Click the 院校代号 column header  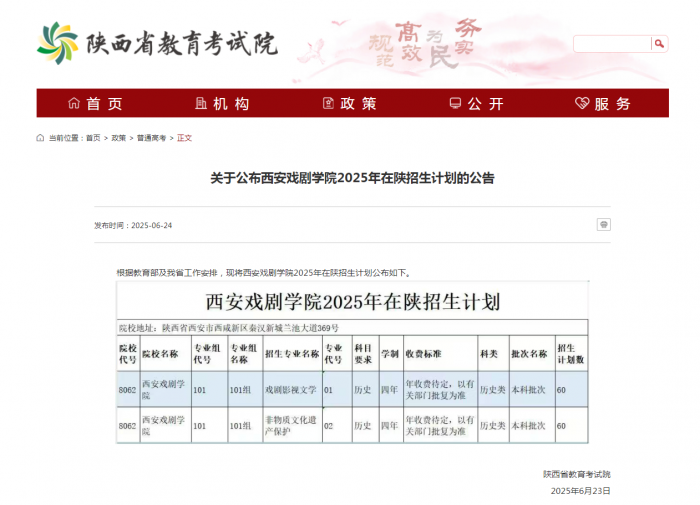(128, 354)
